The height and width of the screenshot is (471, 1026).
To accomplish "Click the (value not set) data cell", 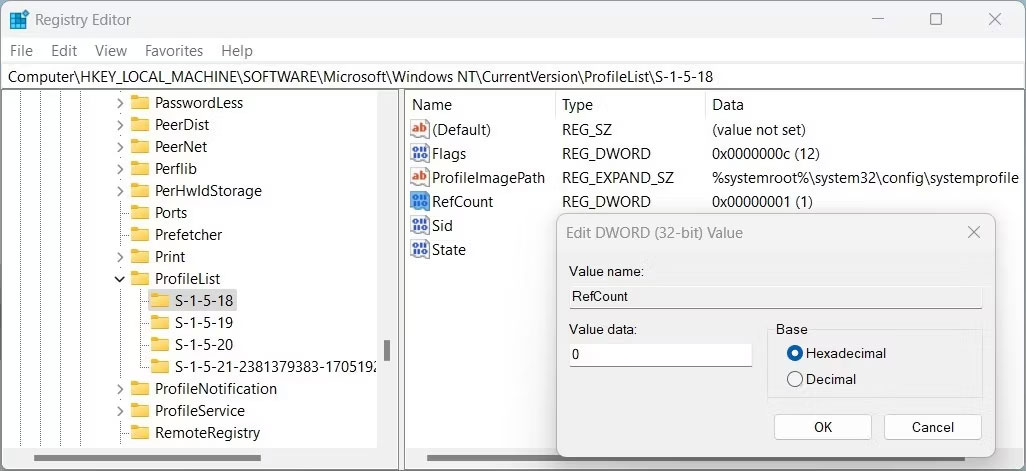I will (x=759, y=130).
